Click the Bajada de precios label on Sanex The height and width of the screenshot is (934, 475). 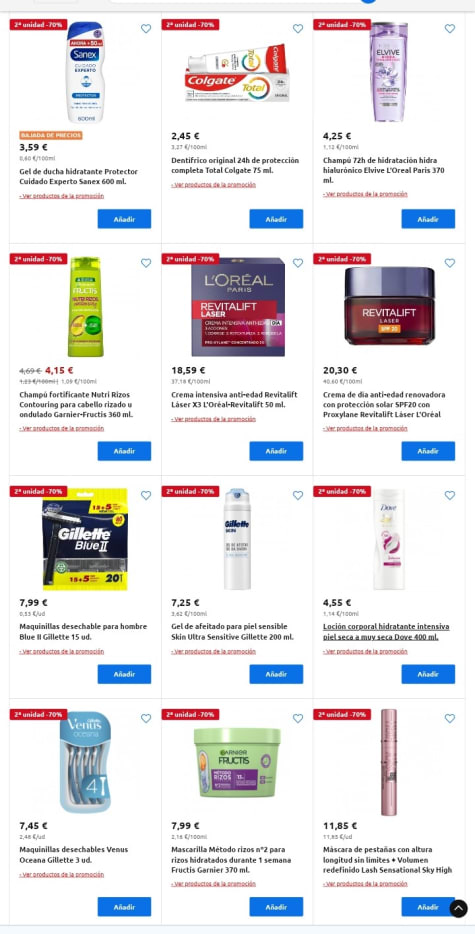click(51, 135)
